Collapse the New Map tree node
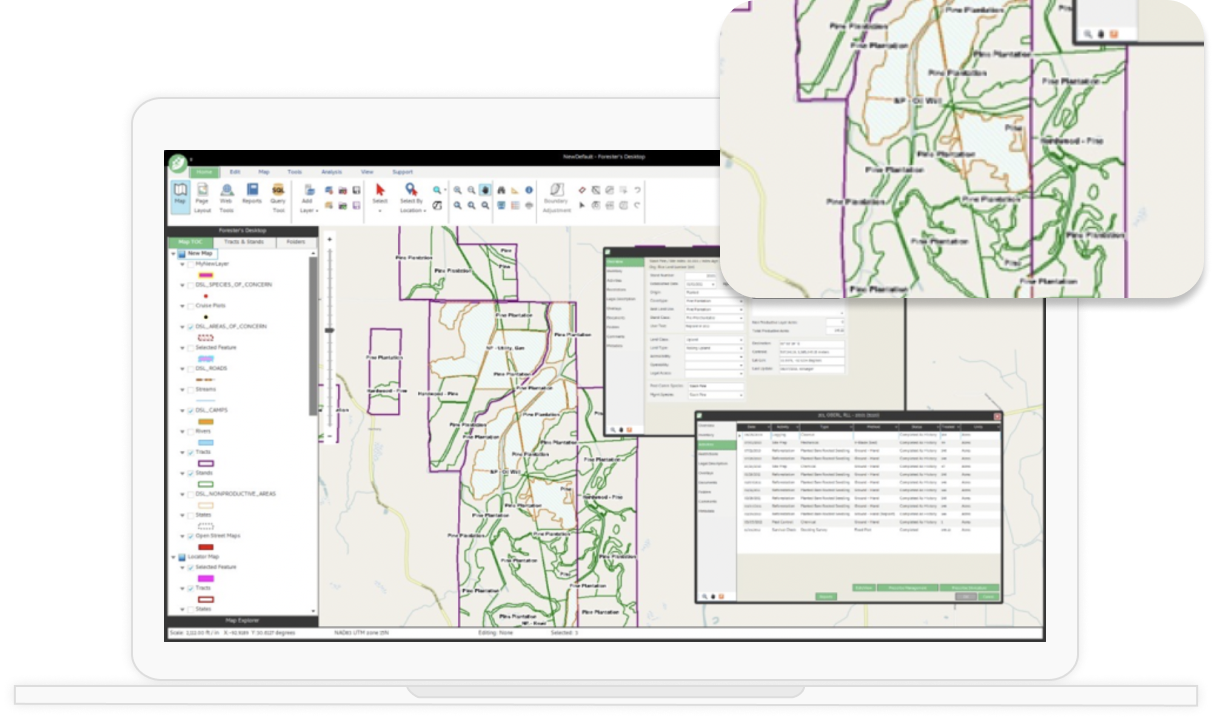 pyautogui.click(x=171, y=254)
